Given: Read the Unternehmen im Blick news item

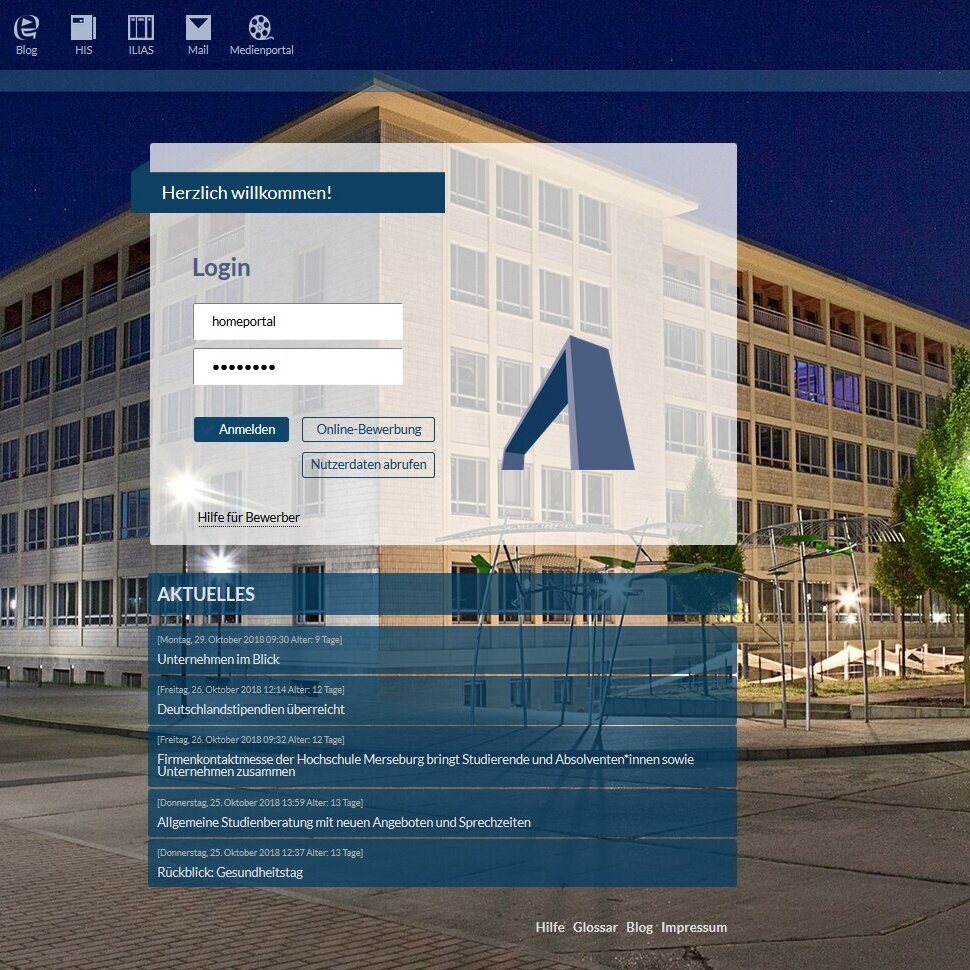Looking at the screenshot, I should click(219, 660).
